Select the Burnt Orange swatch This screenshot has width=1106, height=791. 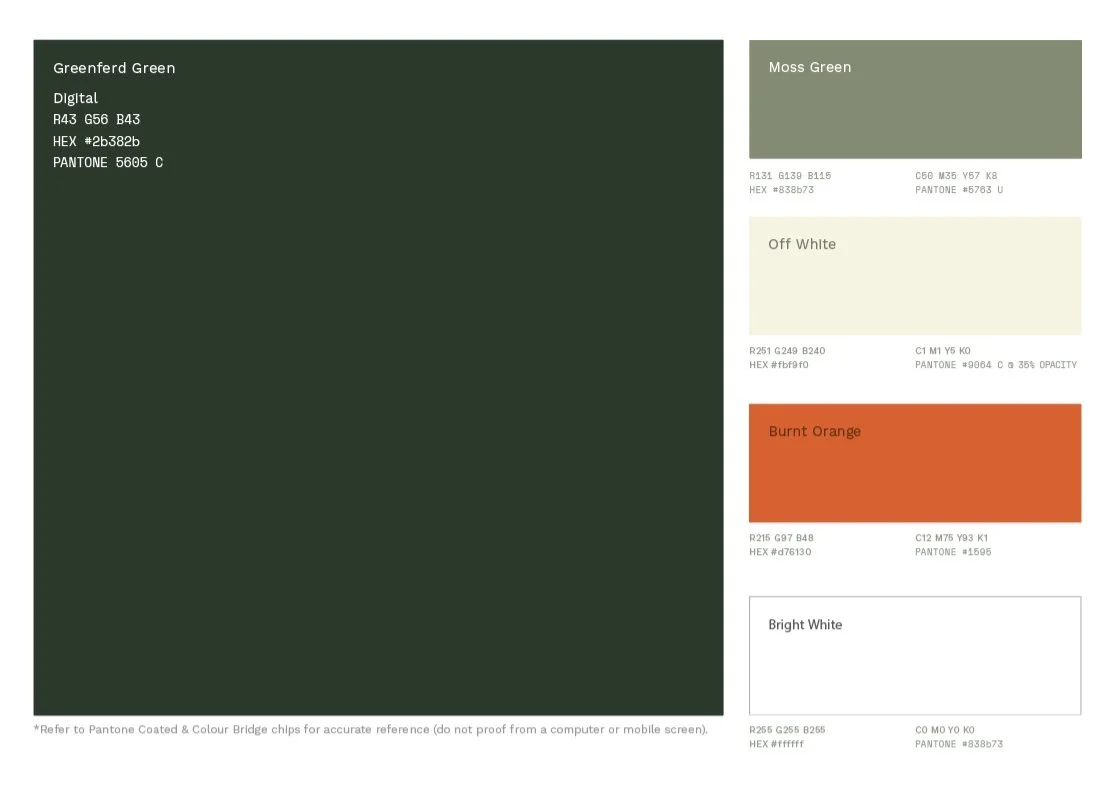click(x=915, y=463)
